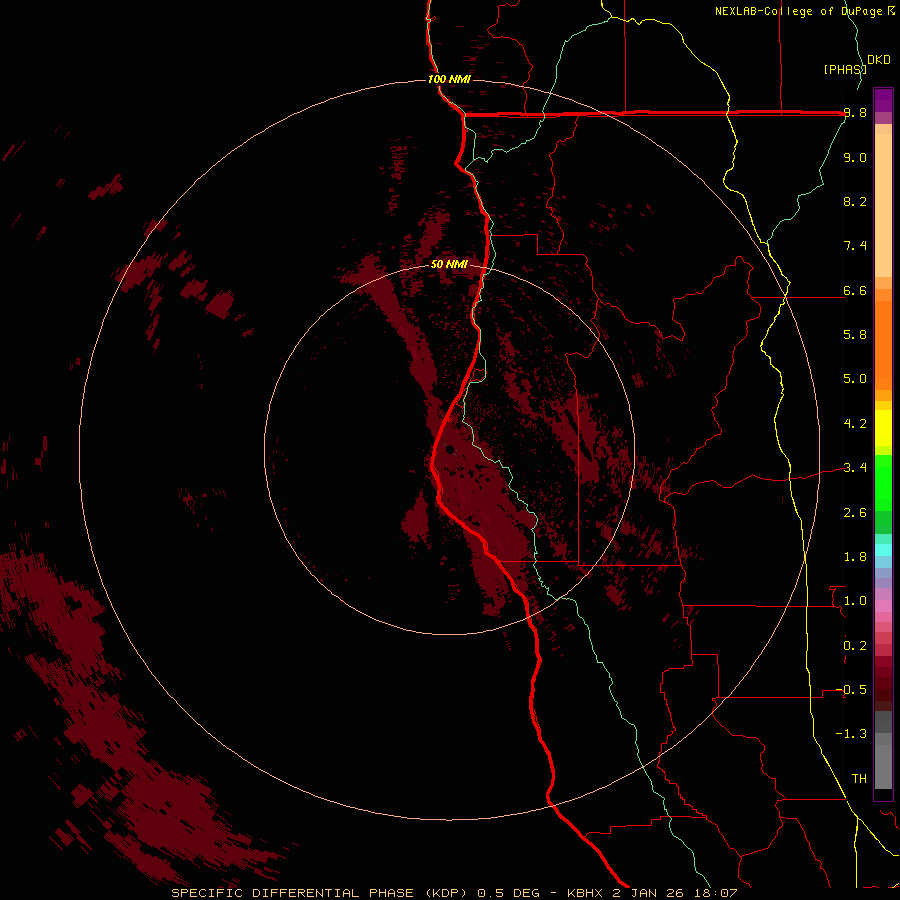Click the 50 NMI range ring label
Viewport: 900px width, 900px height.
click(449, 265)
